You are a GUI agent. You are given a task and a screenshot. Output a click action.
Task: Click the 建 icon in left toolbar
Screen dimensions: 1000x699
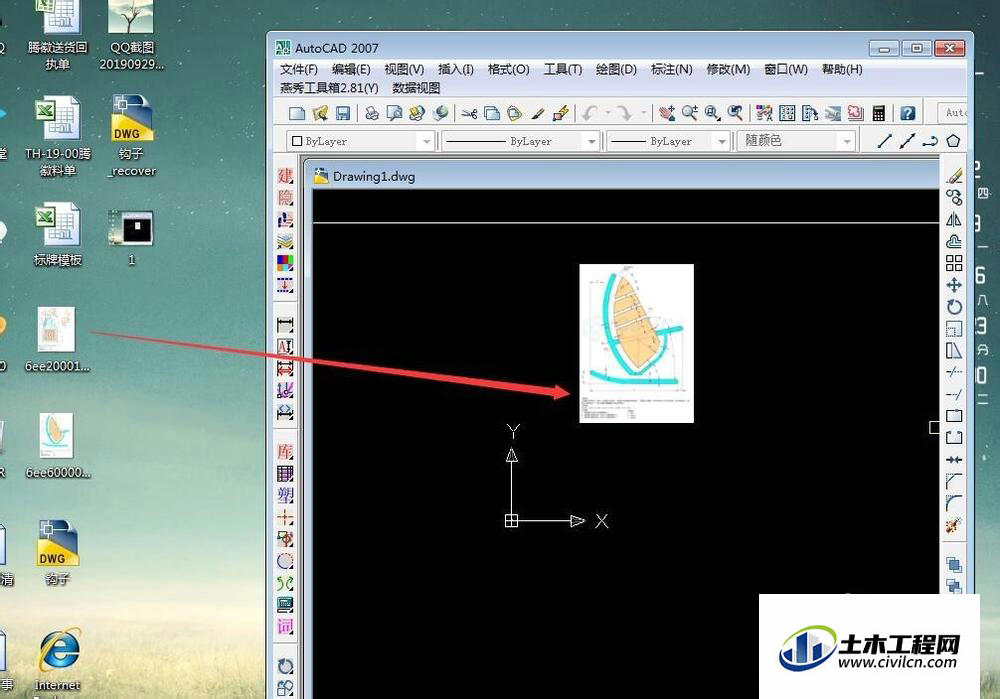pyautogui.click(x=285, y=175)
